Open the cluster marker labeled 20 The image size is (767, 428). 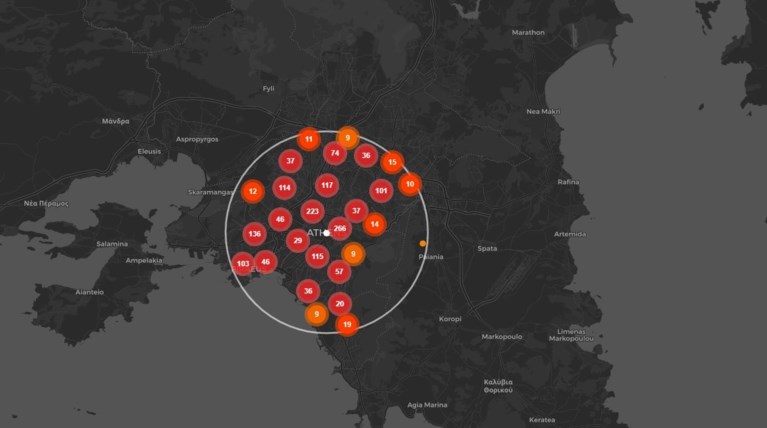(x=340, y=303)
